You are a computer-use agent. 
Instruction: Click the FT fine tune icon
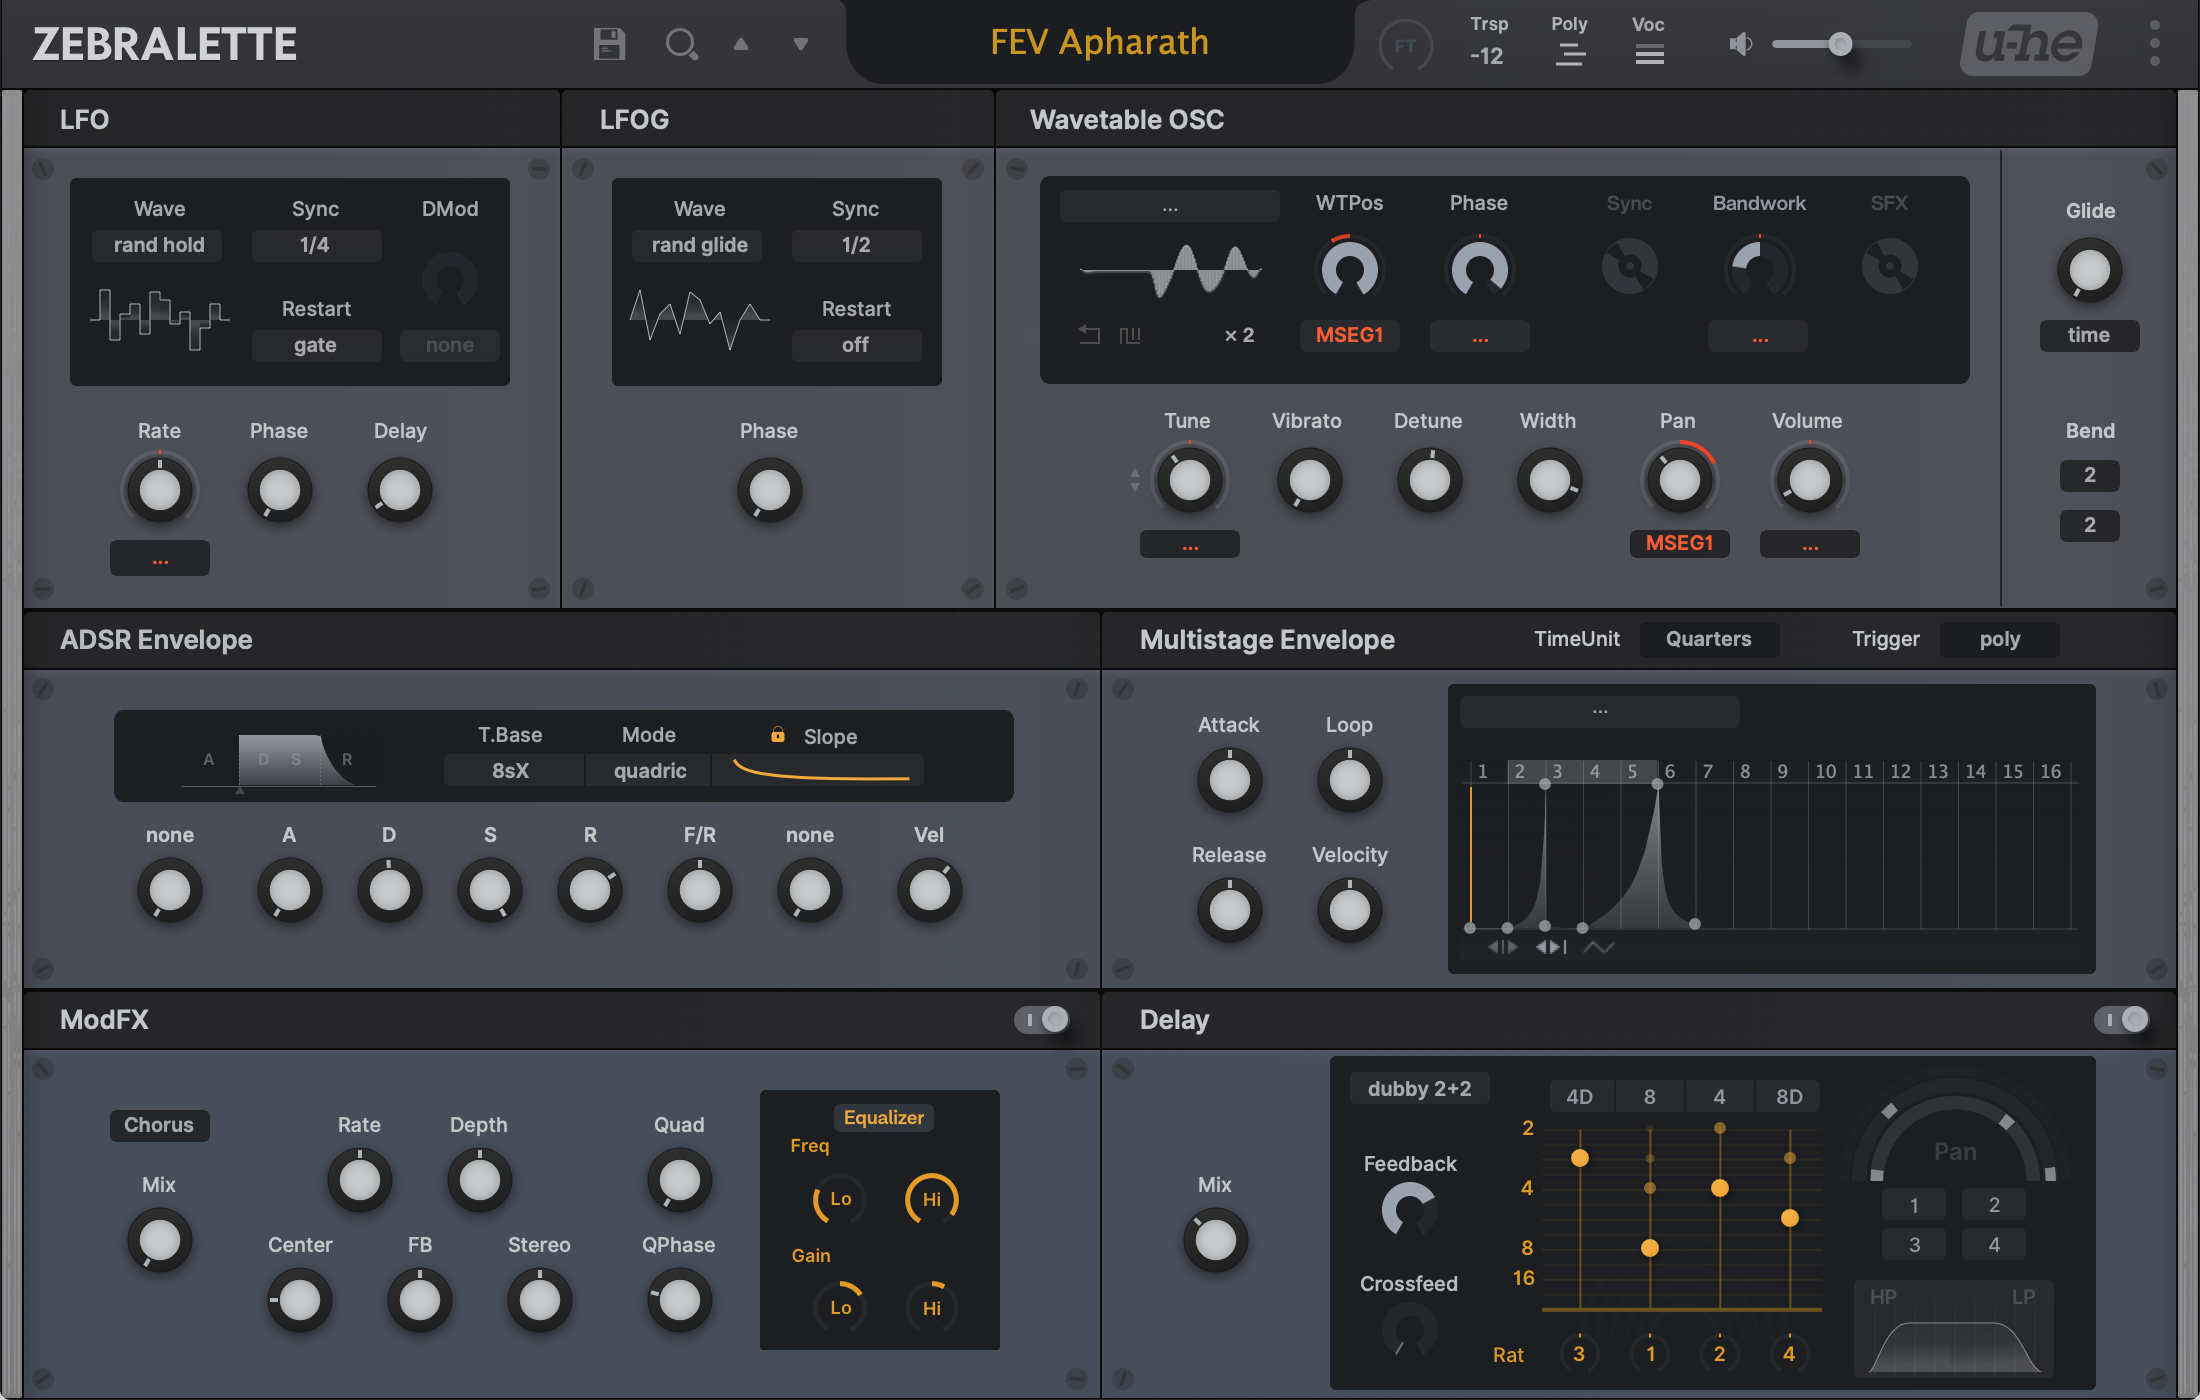(1405, 46)
